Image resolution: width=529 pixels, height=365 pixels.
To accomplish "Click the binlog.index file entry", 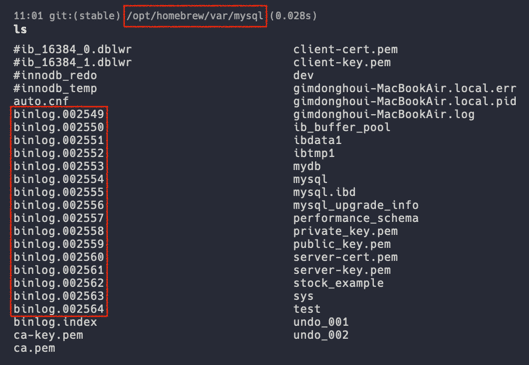I will (55, 322).
